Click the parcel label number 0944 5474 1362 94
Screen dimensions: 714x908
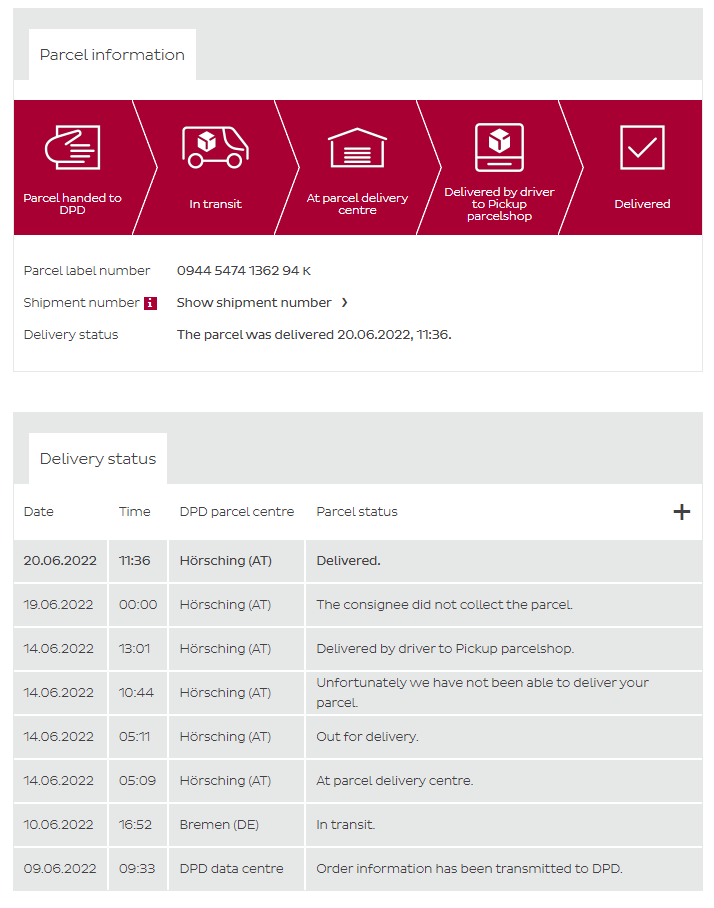[238, 271]
